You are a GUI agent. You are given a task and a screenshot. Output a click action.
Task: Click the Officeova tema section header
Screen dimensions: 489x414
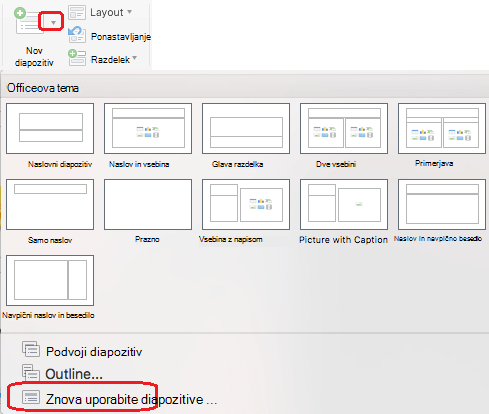[43, 88]
